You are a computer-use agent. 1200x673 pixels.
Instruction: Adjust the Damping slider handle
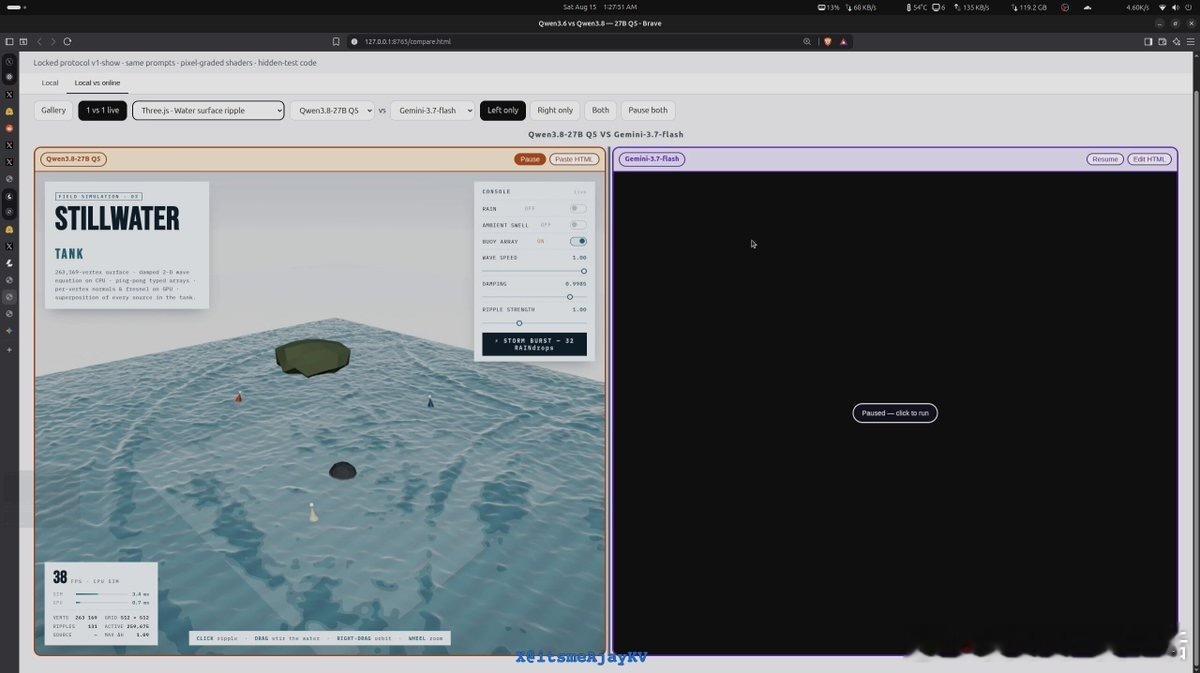(x=570, y=297)
